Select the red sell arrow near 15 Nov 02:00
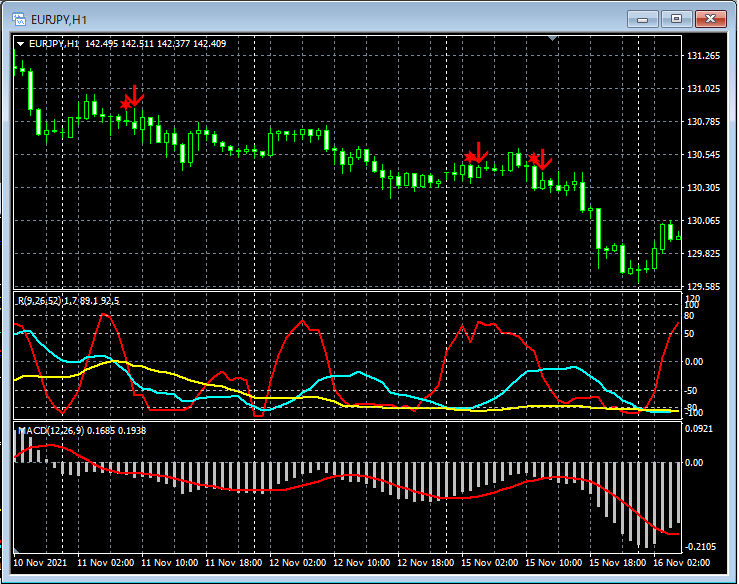 480,151
